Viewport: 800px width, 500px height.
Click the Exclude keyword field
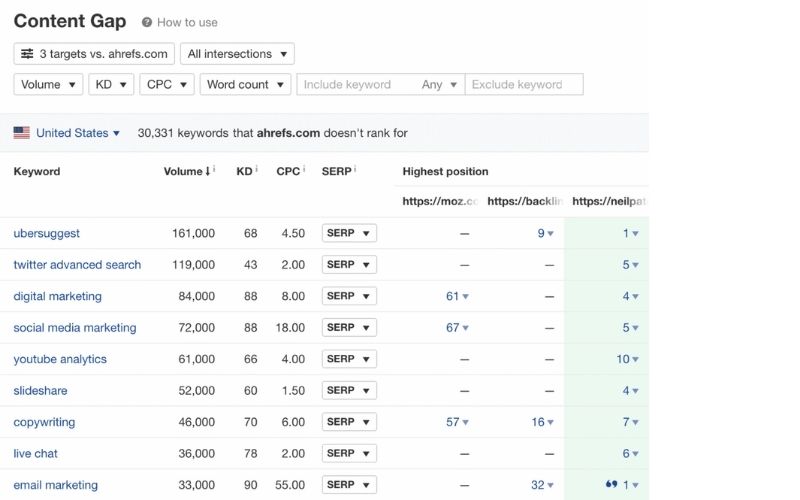(x=524, y=85)
